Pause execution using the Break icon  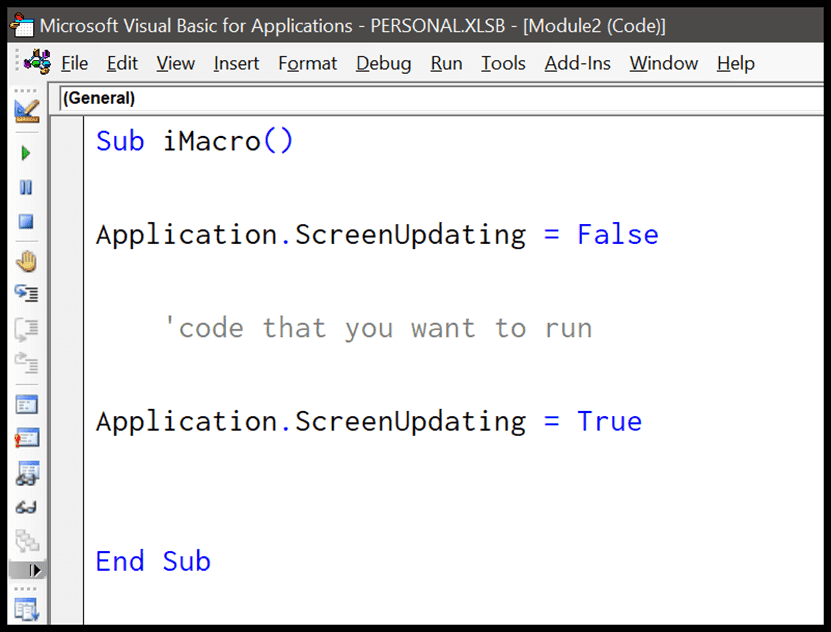click(x=26, y=187)
